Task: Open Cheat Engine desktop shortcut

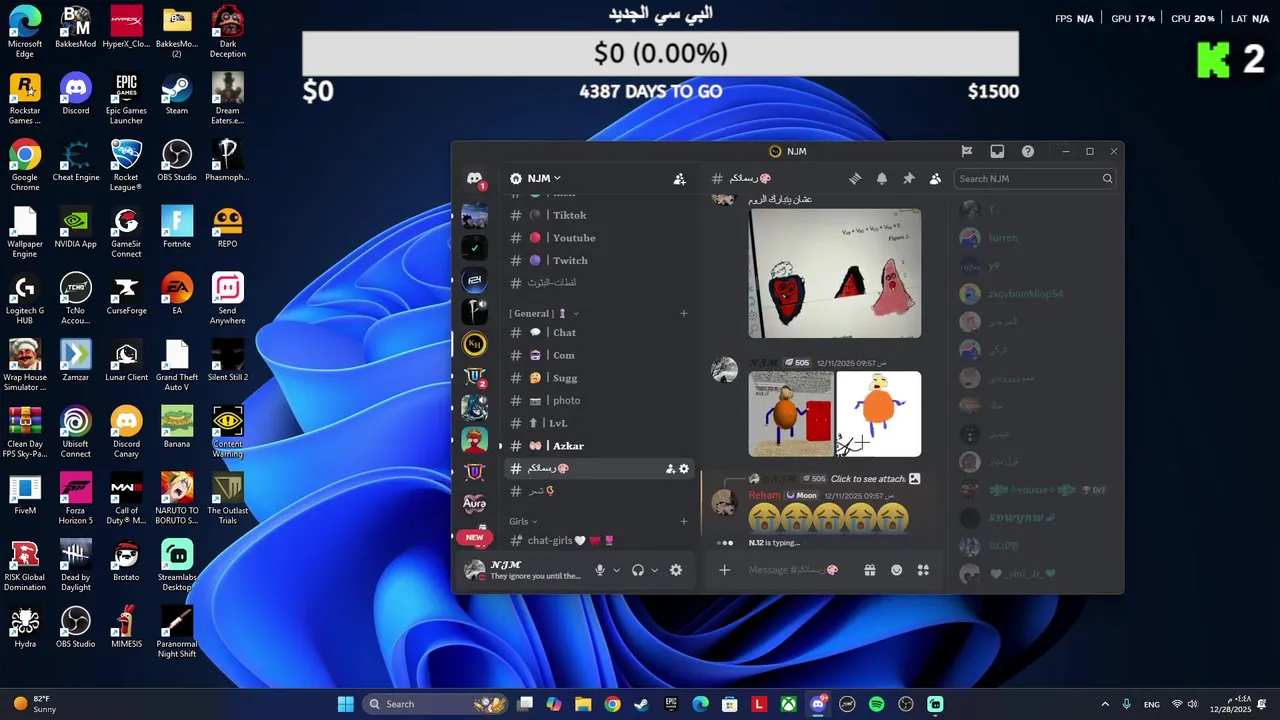Action: (x=76, y=161)
